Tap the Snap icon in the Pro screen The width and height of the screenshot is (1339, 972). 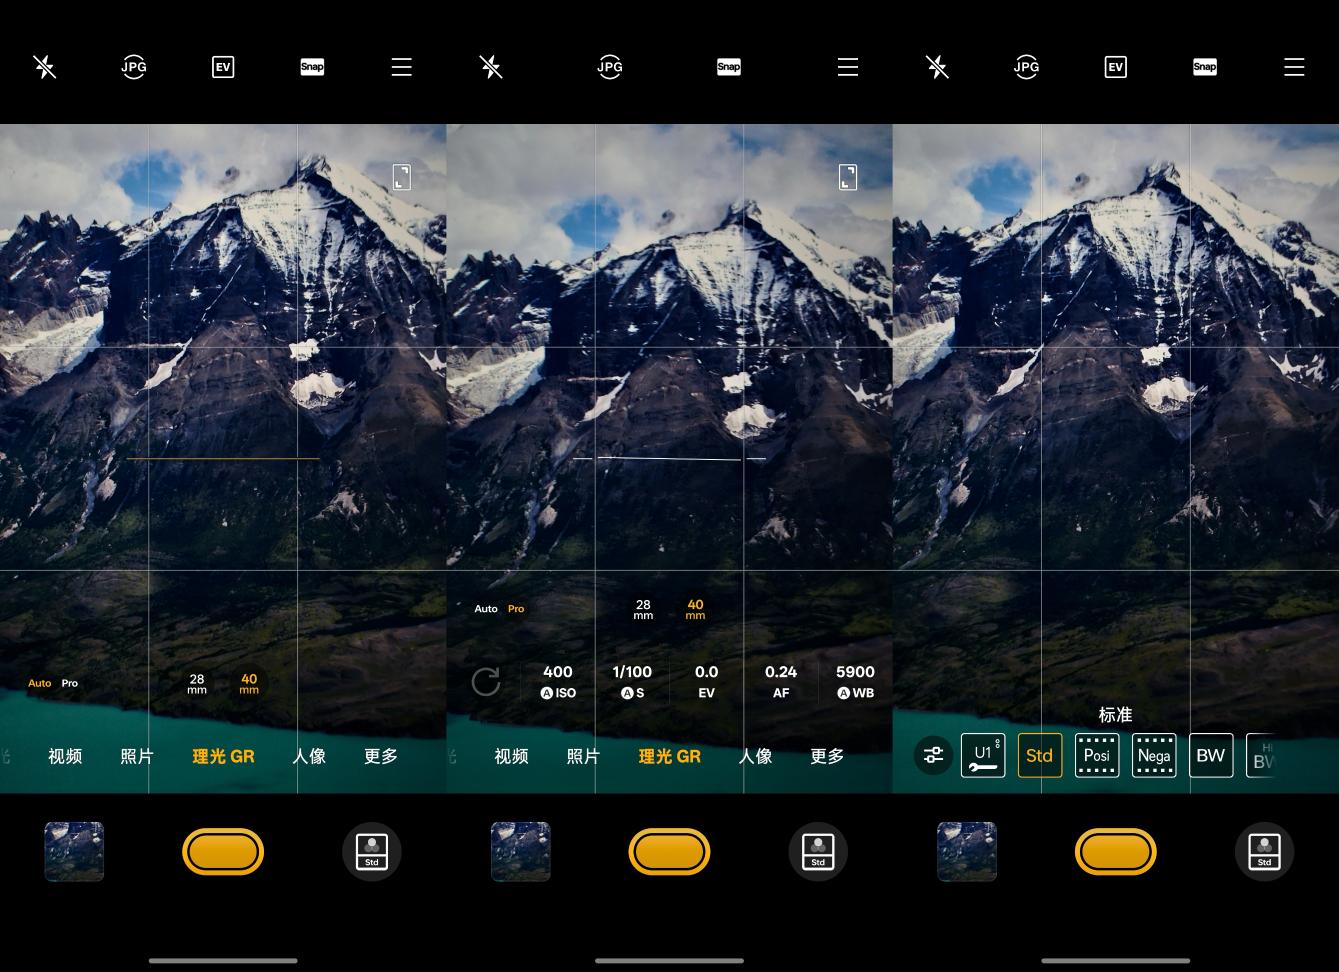coord(729,67)
